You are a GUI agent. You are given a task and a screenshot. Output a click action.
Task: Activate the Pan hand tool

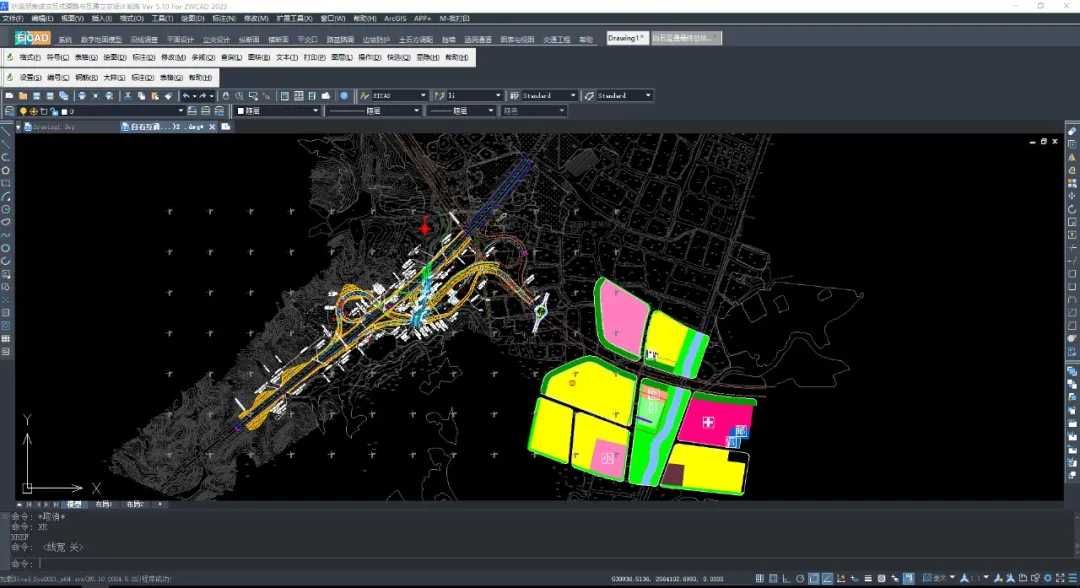coord(226,96)
